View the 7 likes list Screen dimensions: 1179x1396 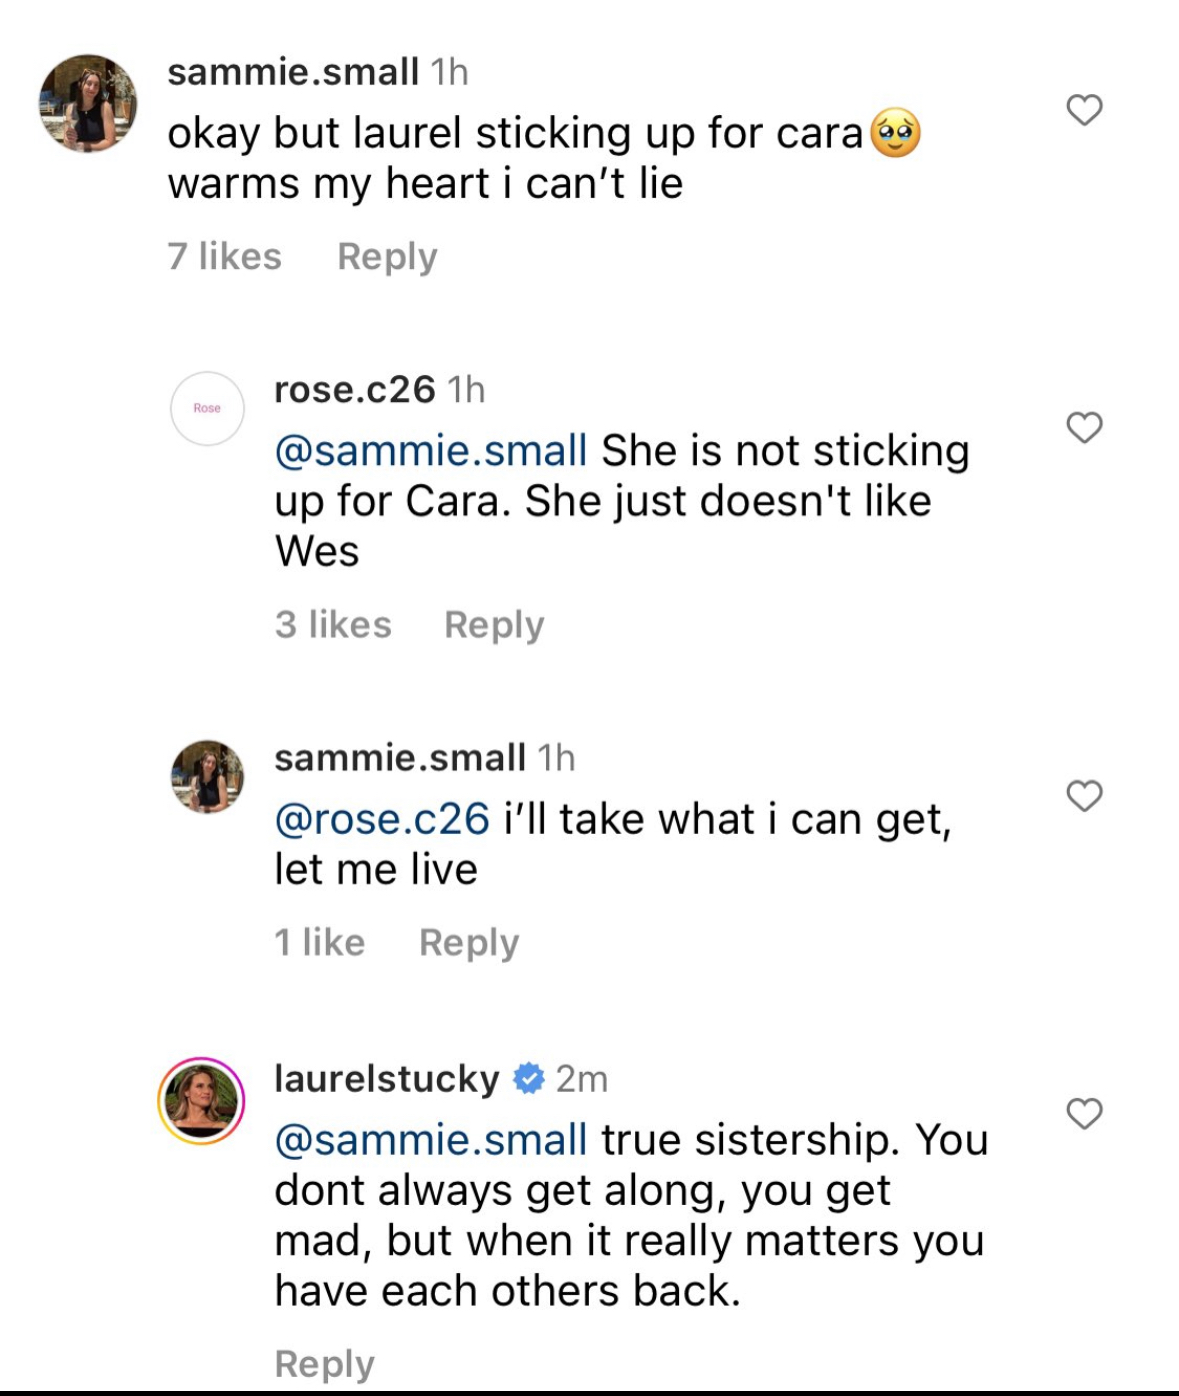[x=225, y=256]
